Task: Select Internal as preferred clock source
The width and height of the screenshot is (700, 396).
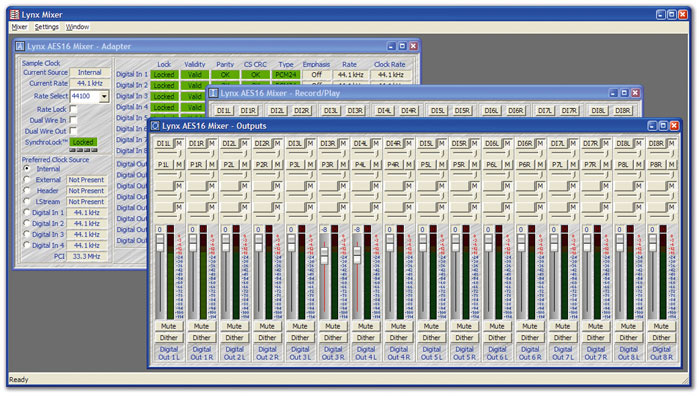Action: [27, 169]
